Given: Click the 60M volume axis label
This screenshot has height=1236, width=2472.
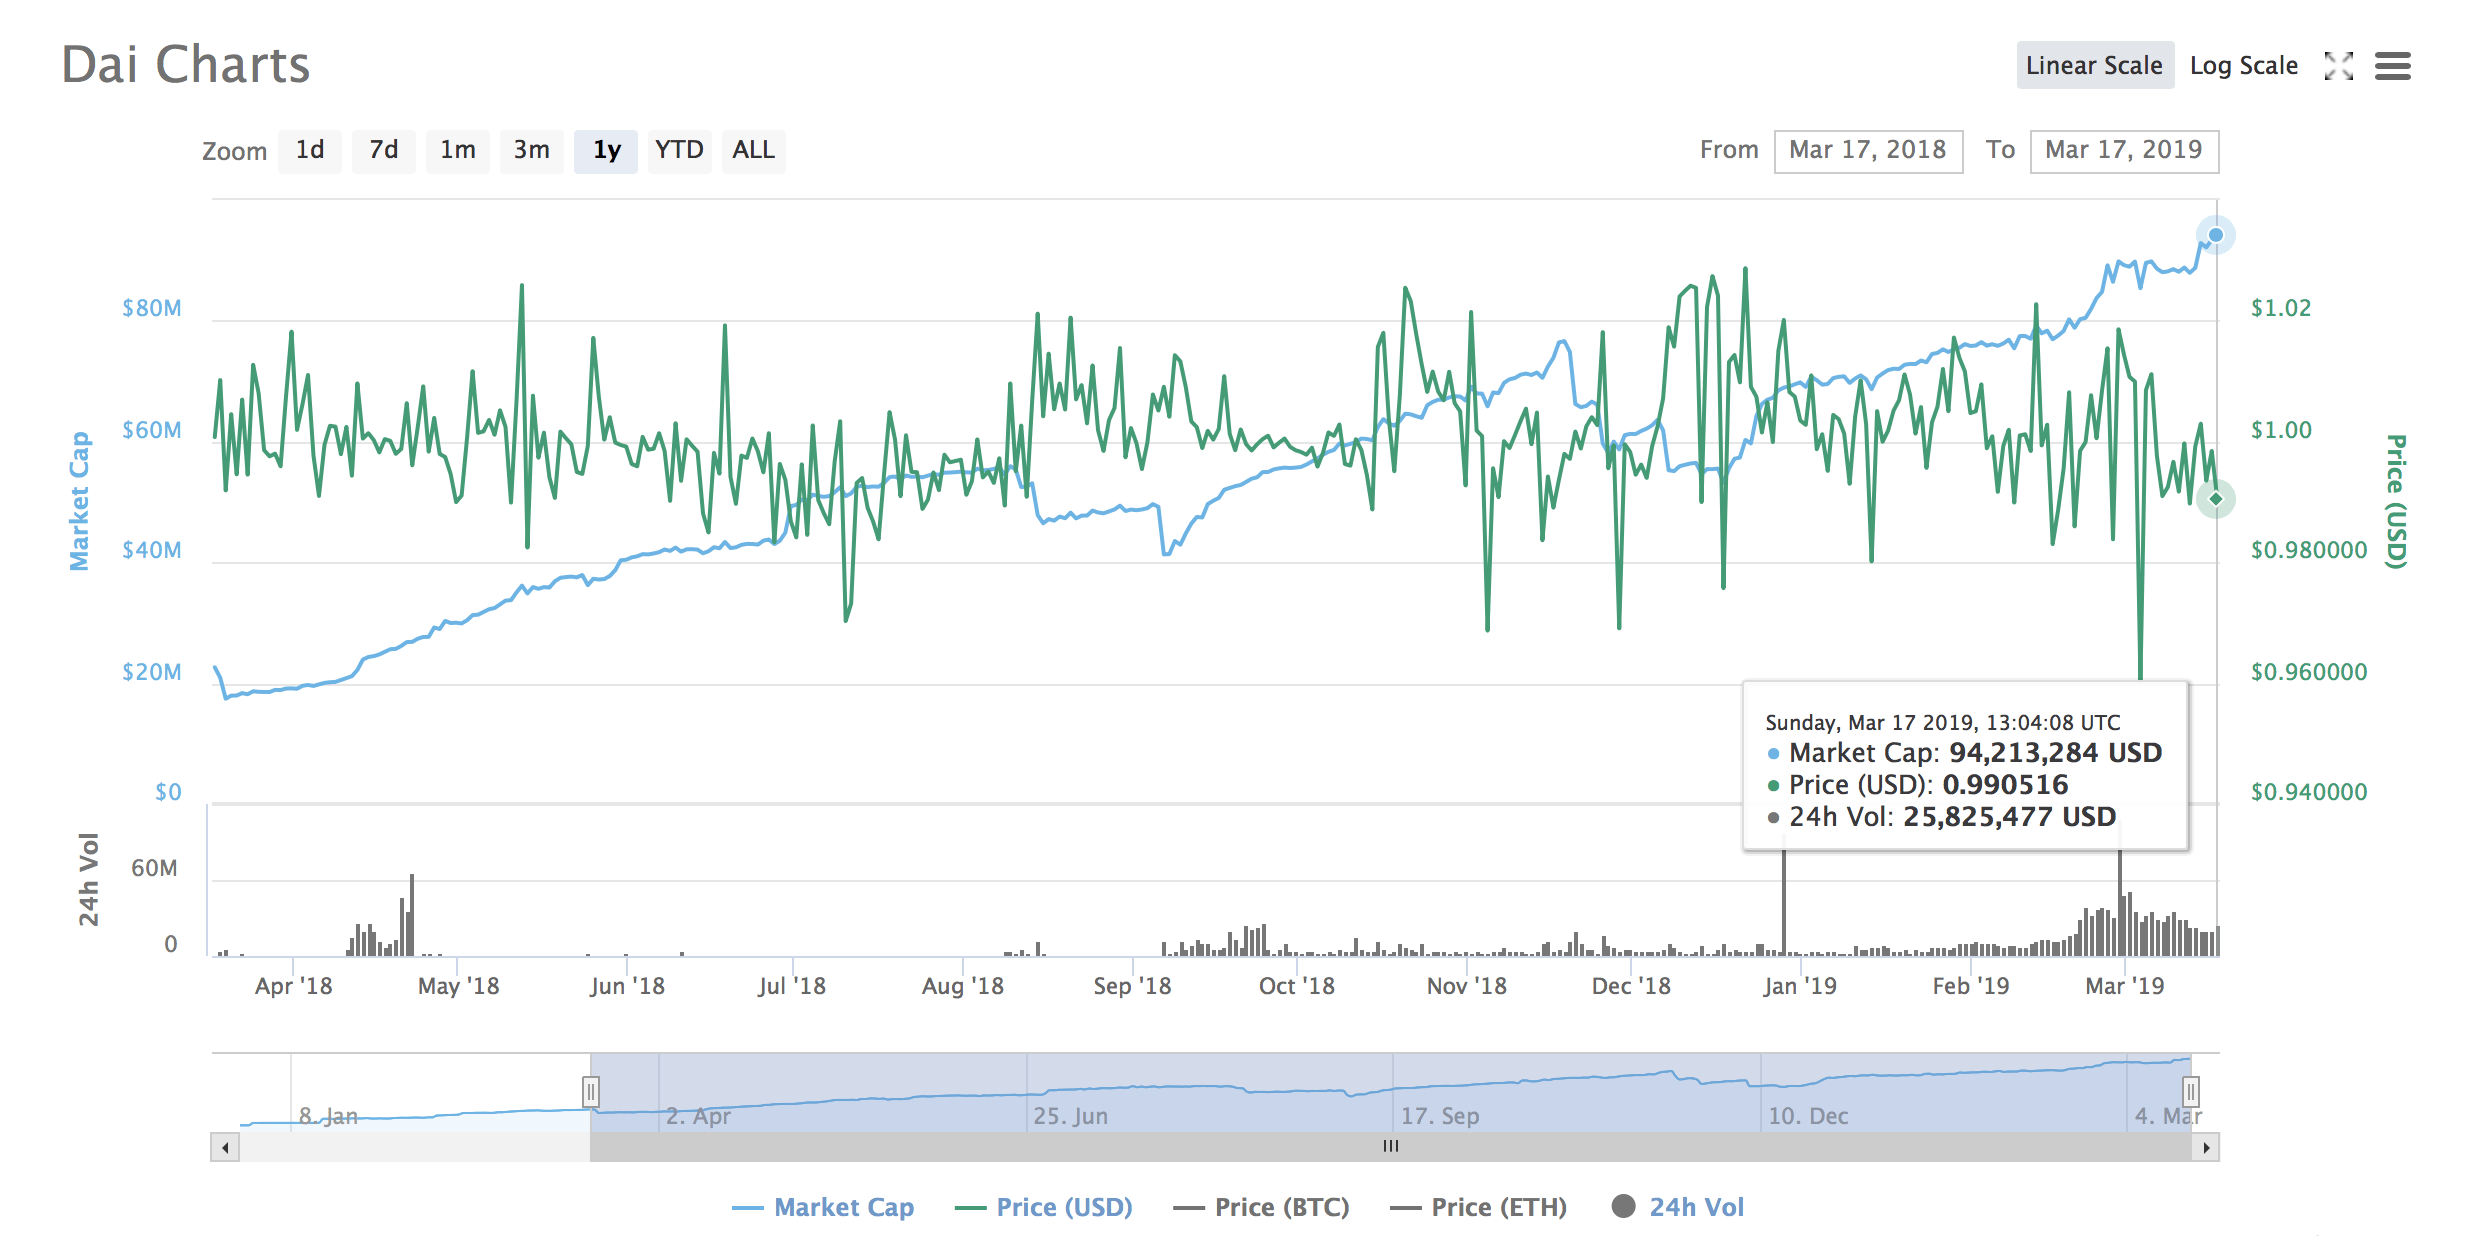Looking at the screenshot, I should 154,868.
